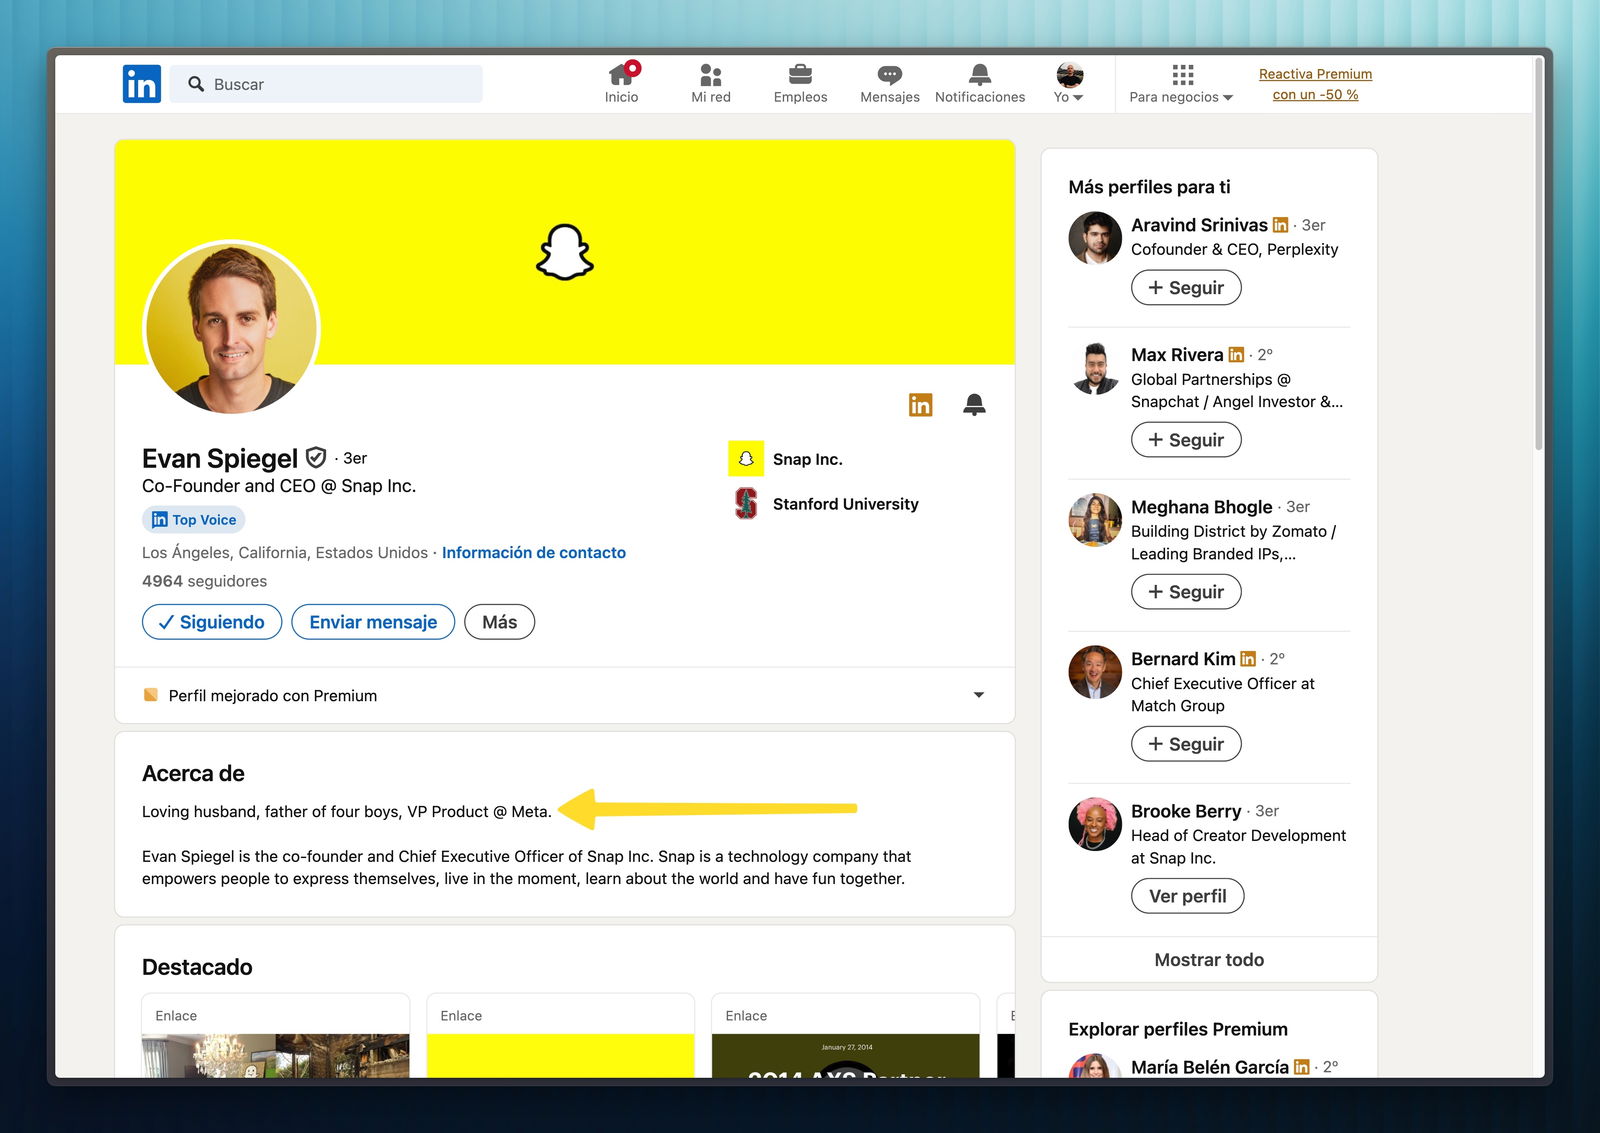Expand the Yo profile menu
The image size is (1600, 1133).
pyautogui.click(x=1069, y=83)
